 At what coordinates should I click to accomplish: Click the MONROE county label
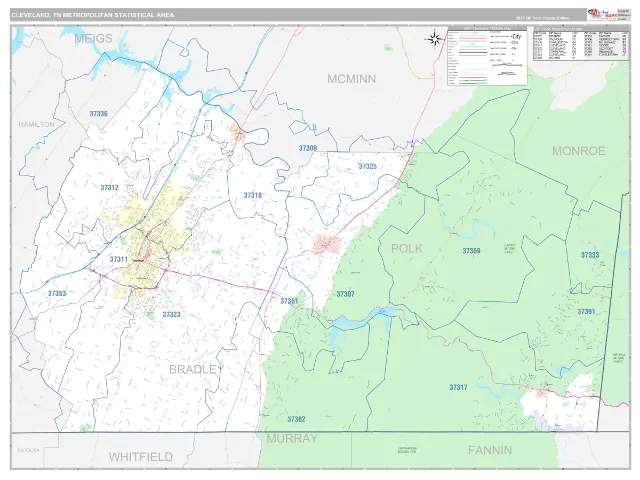(578, 151)
